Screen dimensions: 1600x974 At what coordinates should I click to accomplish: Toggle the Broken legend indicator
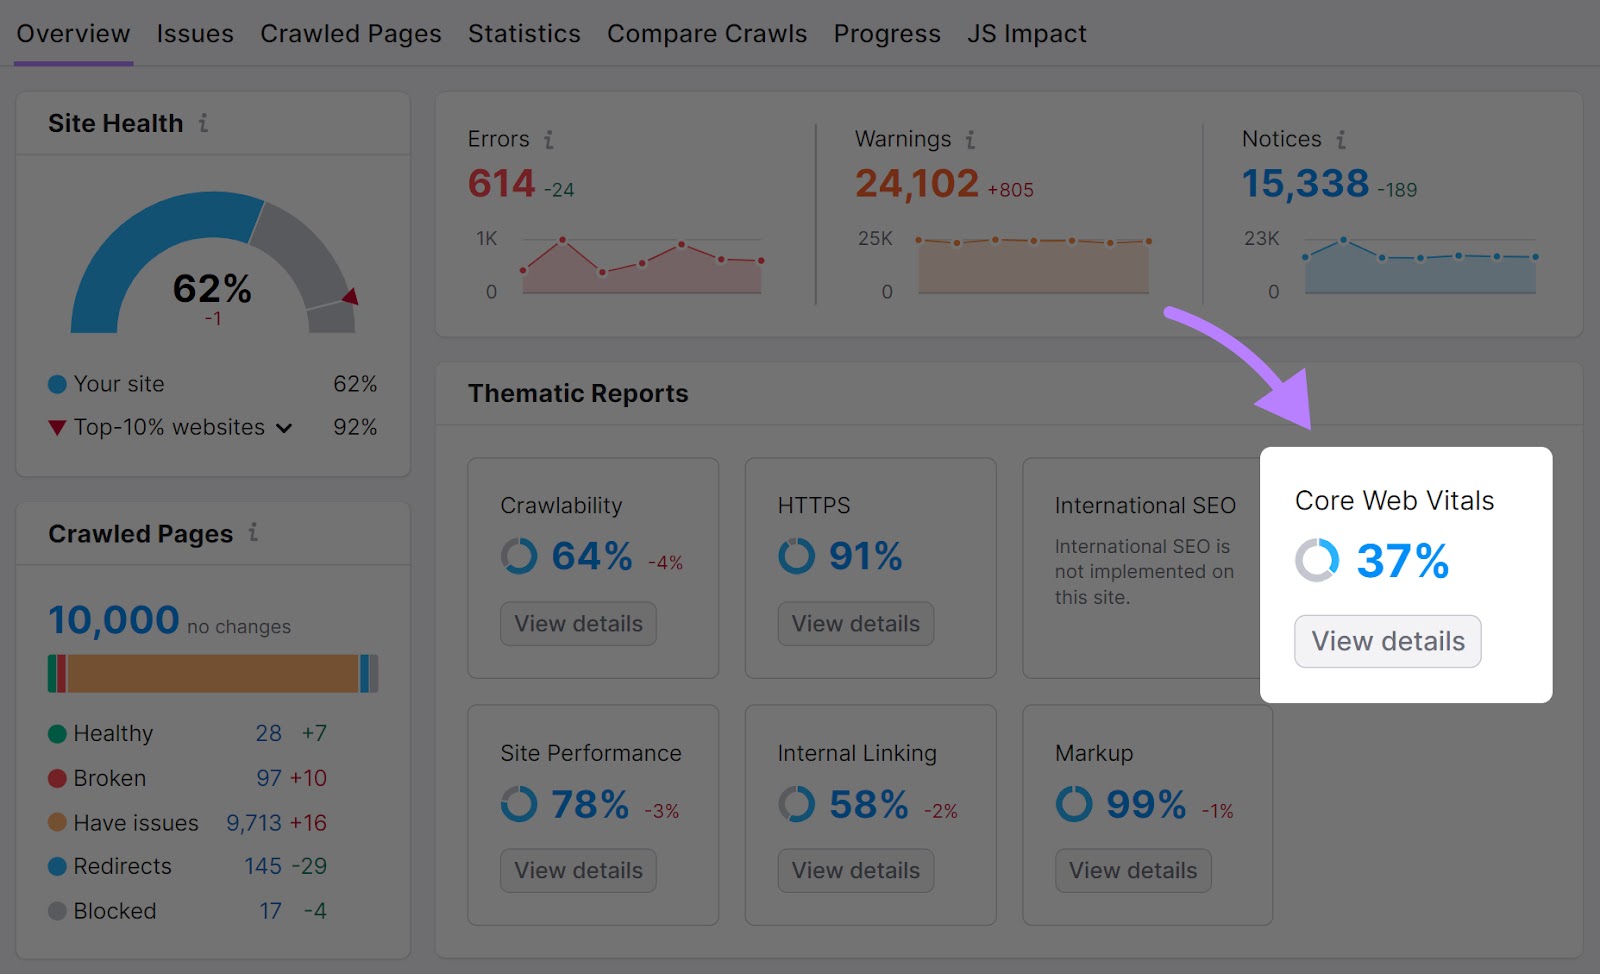click(x=57, y=778)
